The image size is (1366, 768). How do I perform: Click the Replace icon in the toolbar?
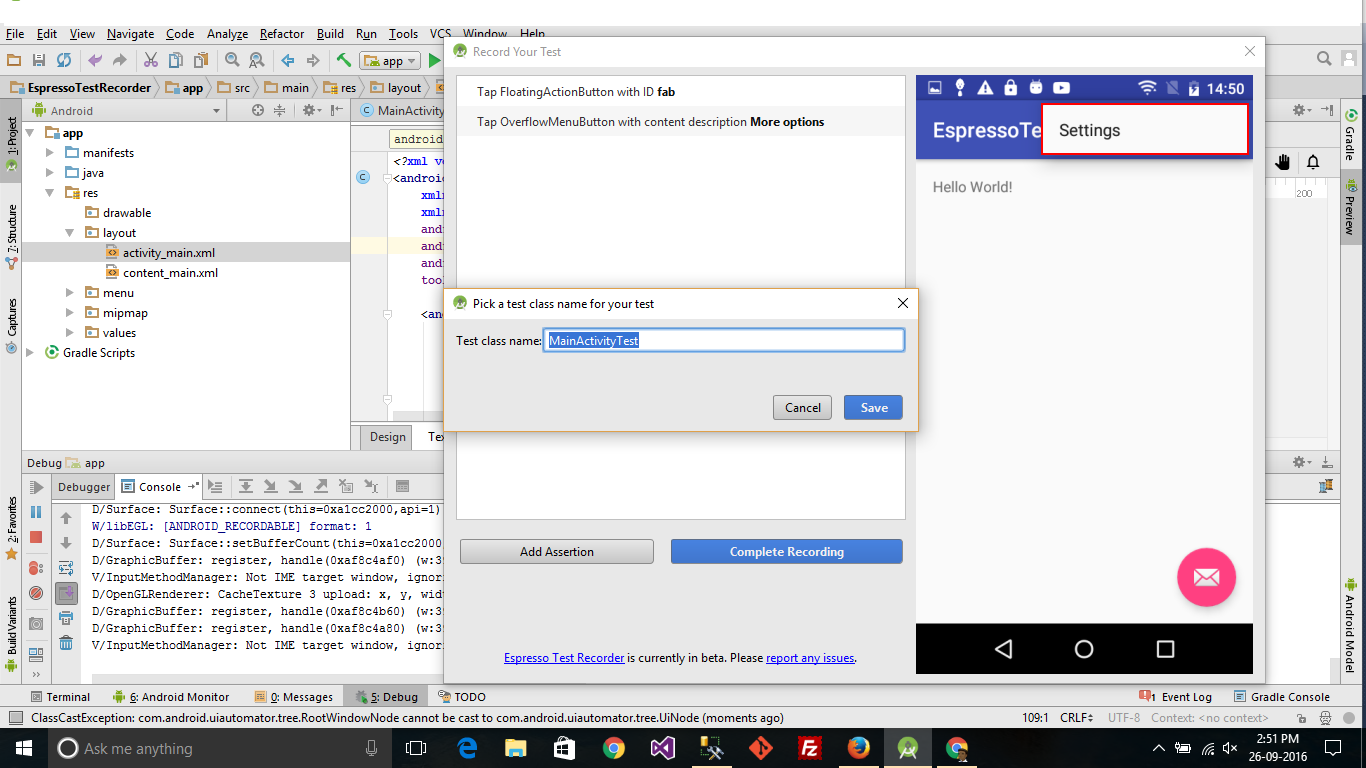point(257,61)
